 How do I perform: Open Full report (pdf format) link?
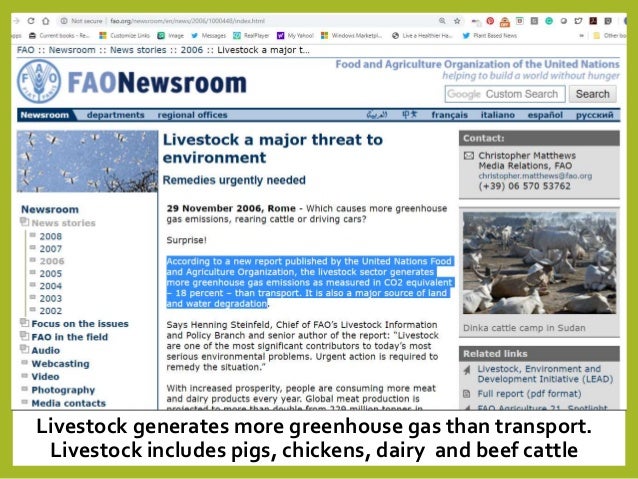tap(529, 394)
